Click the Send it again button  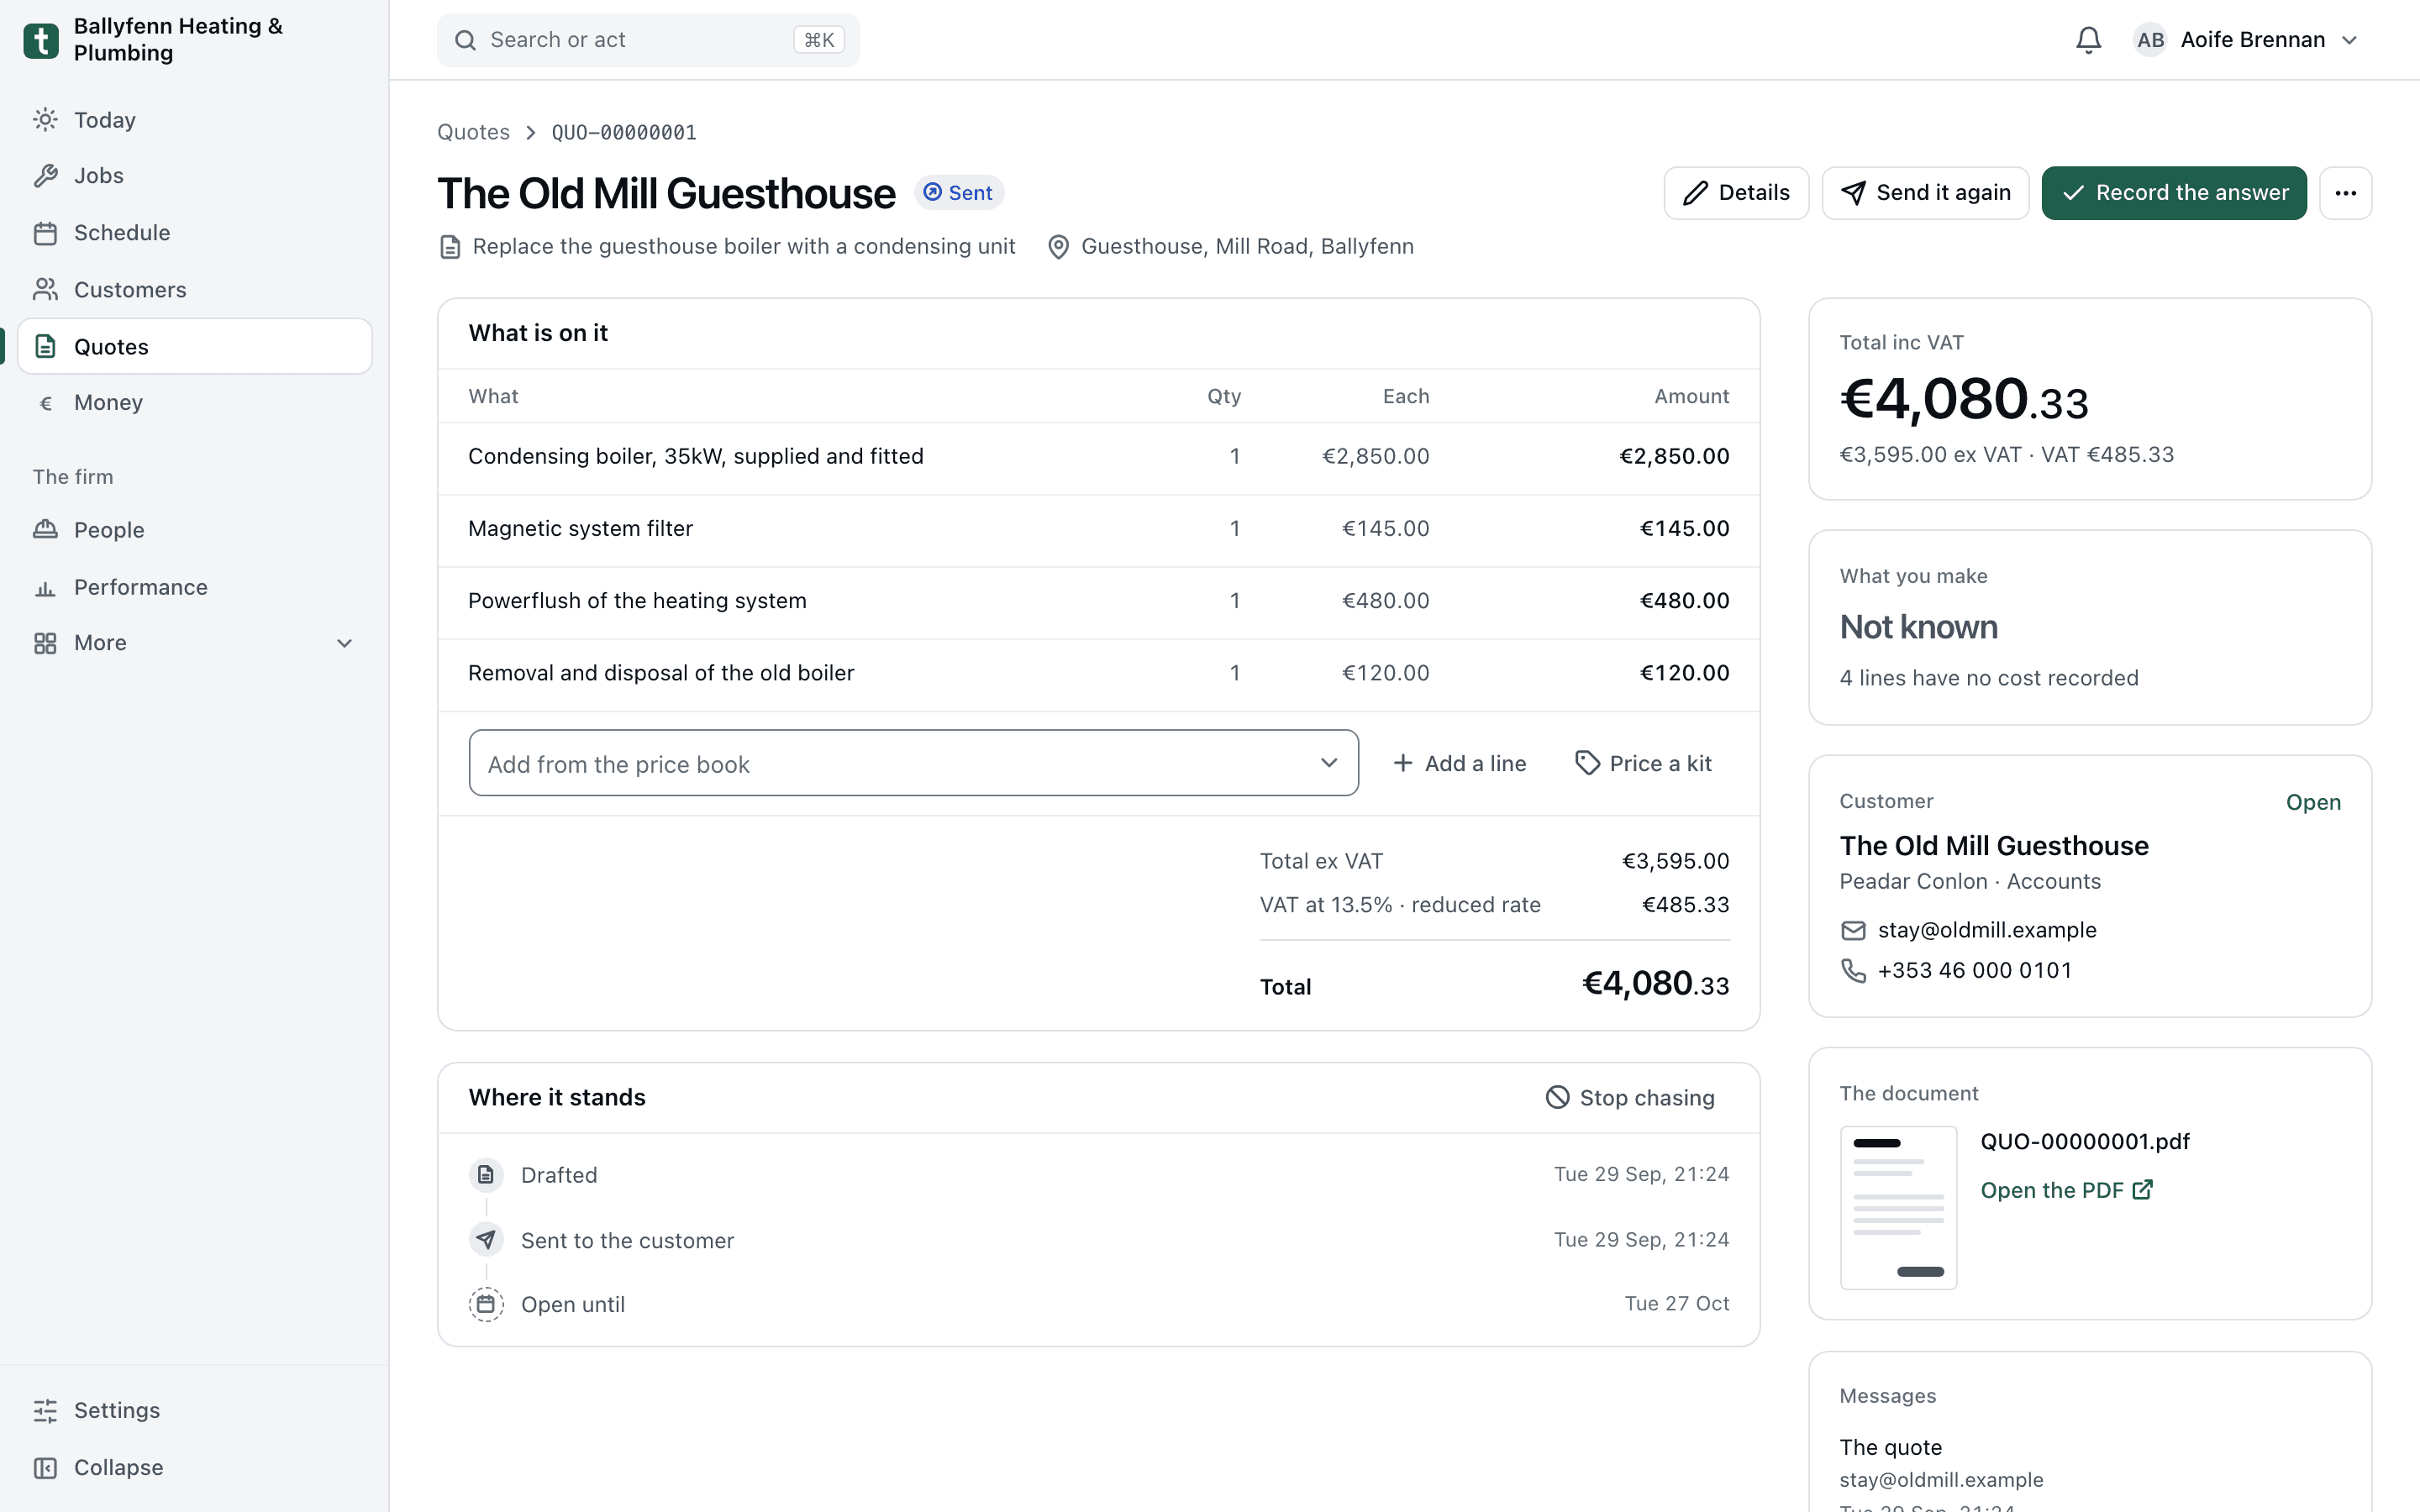(x=1925, y=193)
